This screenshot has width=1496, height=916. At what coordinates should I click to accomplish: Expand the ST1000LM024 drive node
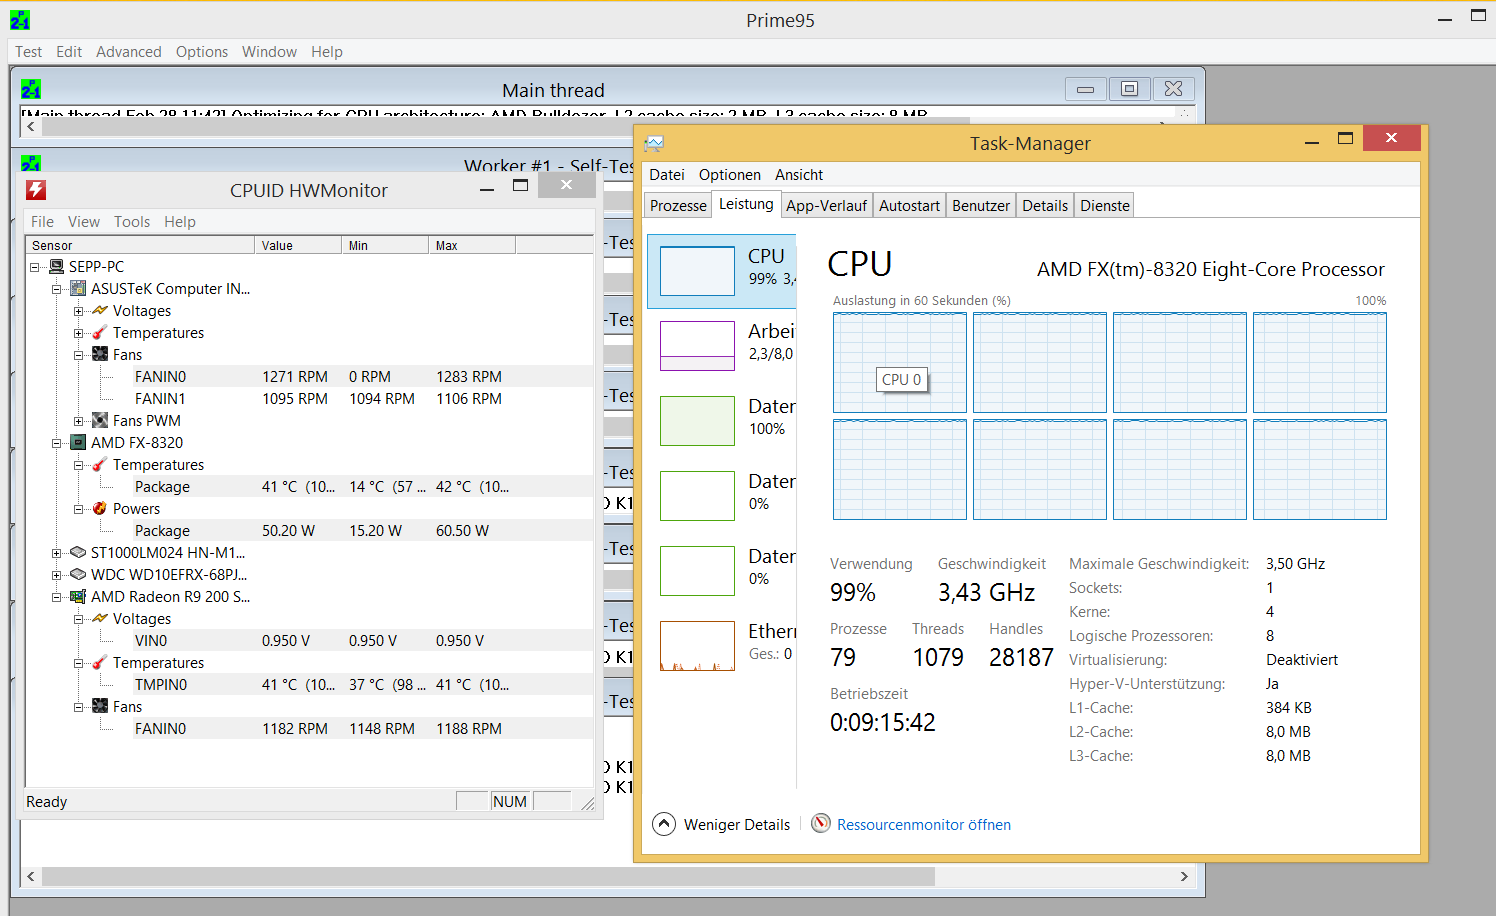point(57,553)
